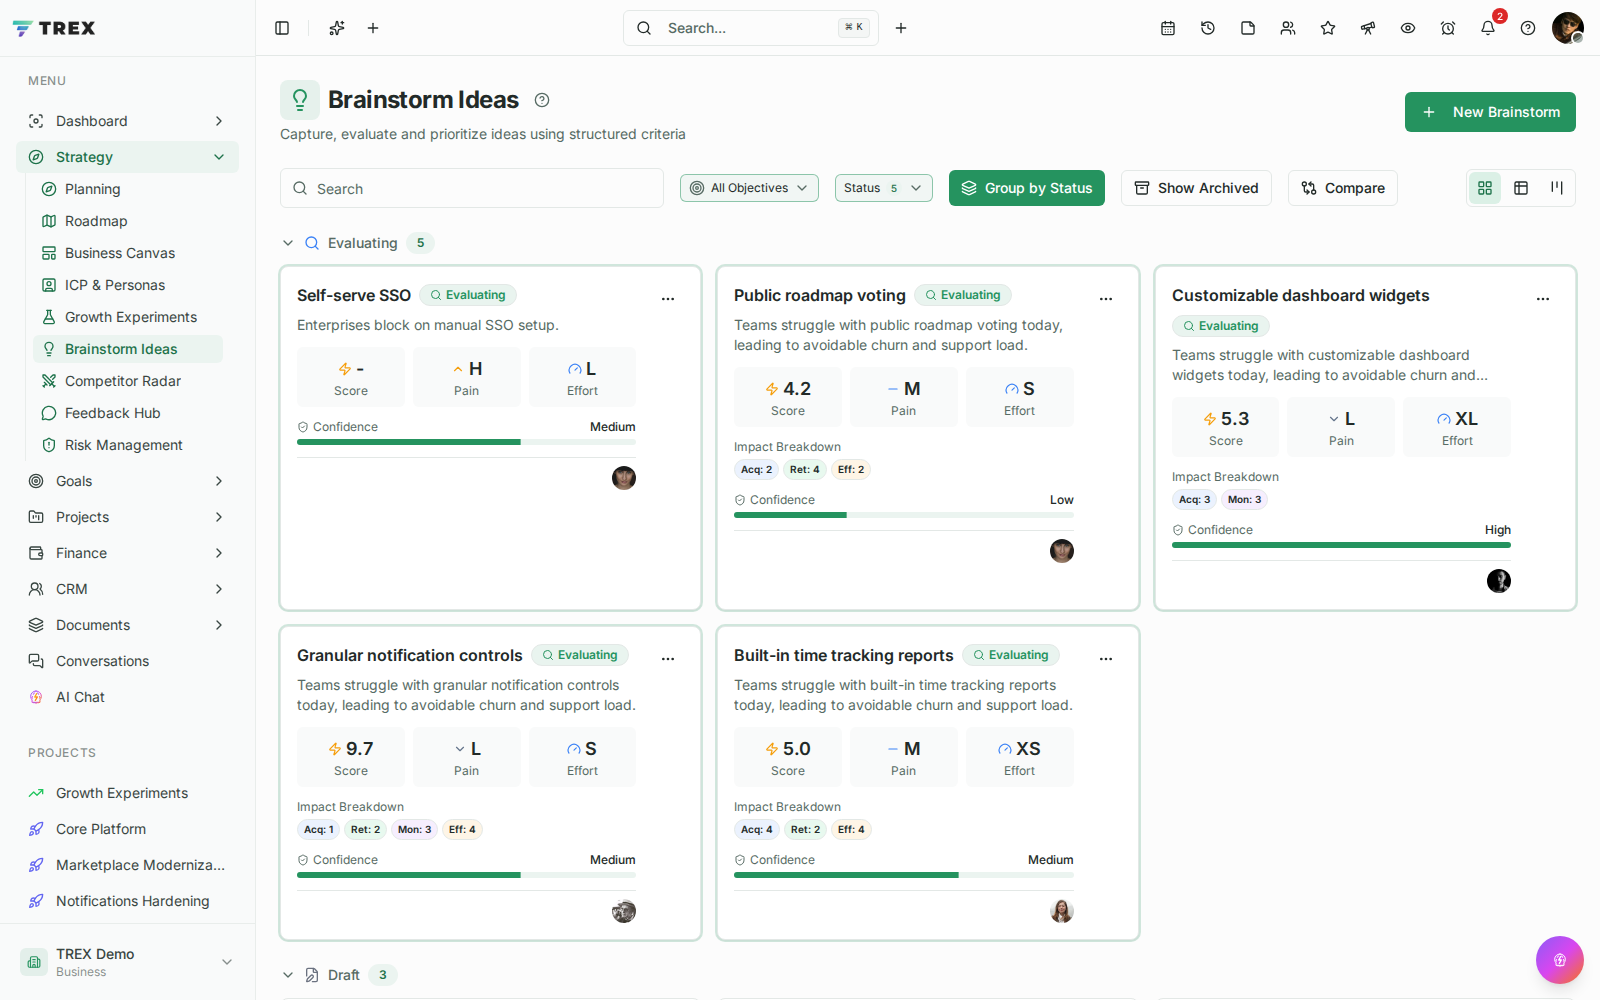
Task: Open the Status filter dropdown
Action: tap(884, 188)
